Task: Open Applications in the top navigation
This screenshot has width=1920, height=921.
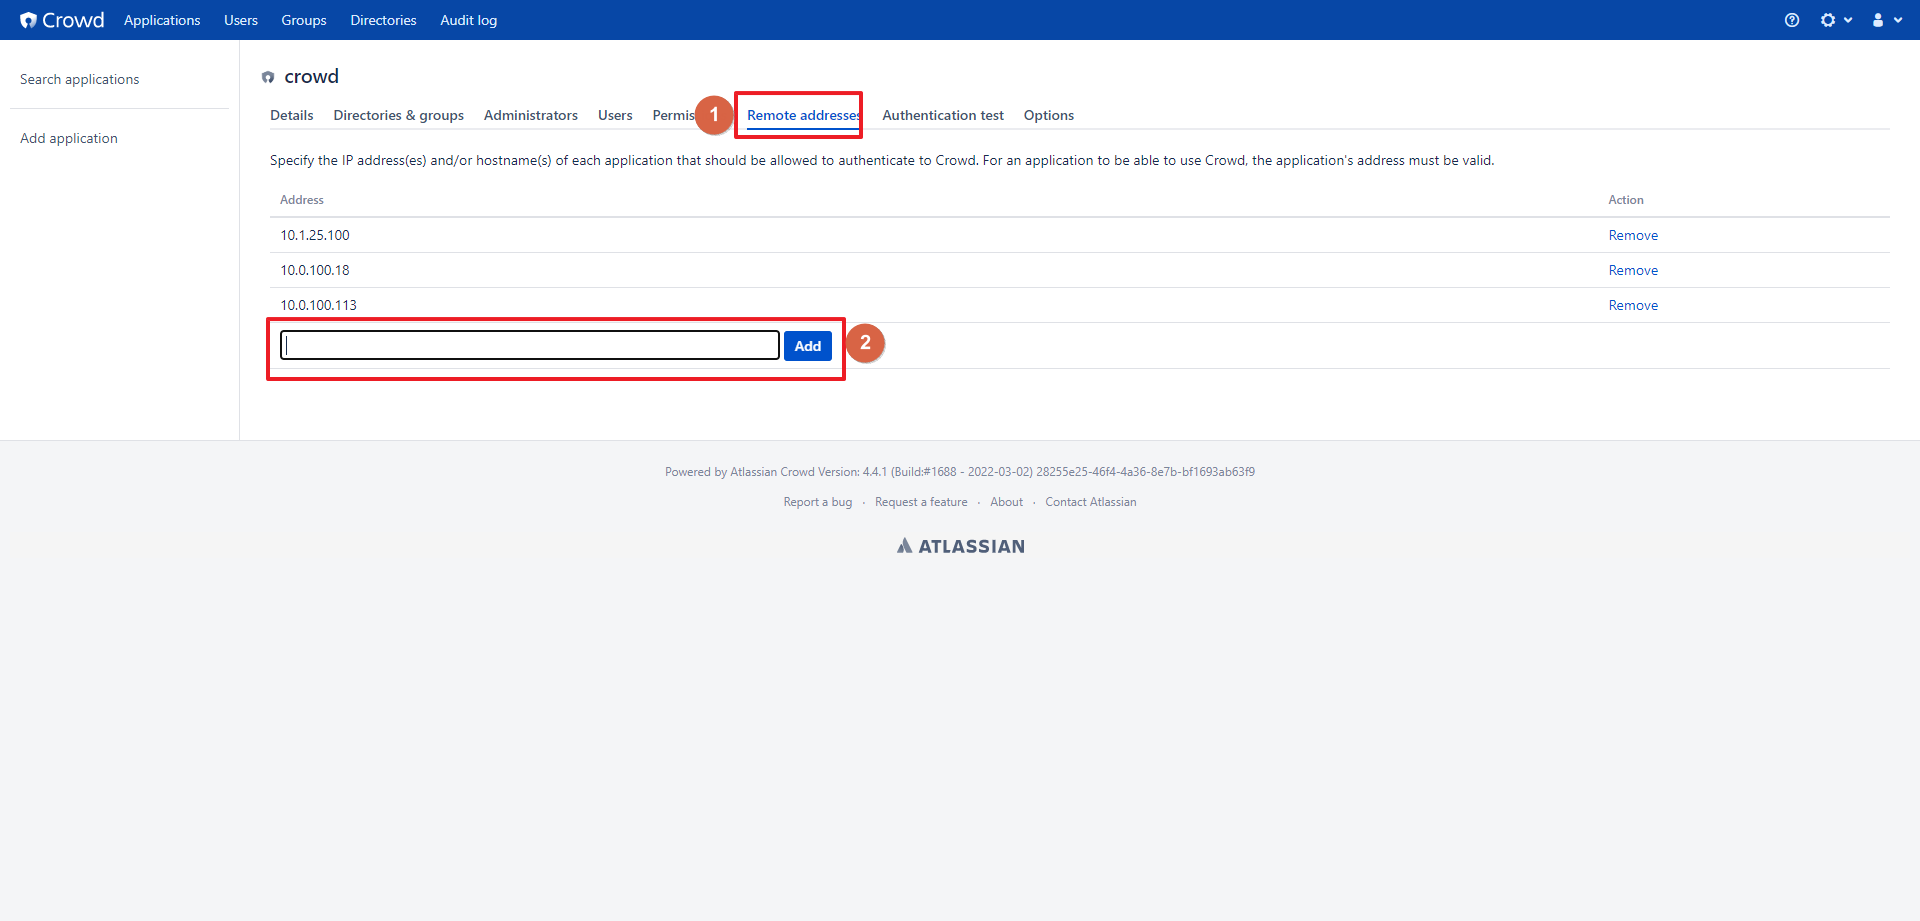Action: (162, 20)
